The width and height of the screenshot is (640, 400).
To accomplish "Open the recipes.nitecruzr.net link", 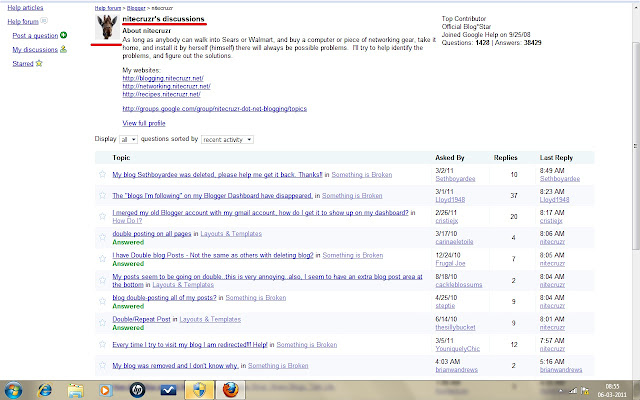I will [162, 94].
